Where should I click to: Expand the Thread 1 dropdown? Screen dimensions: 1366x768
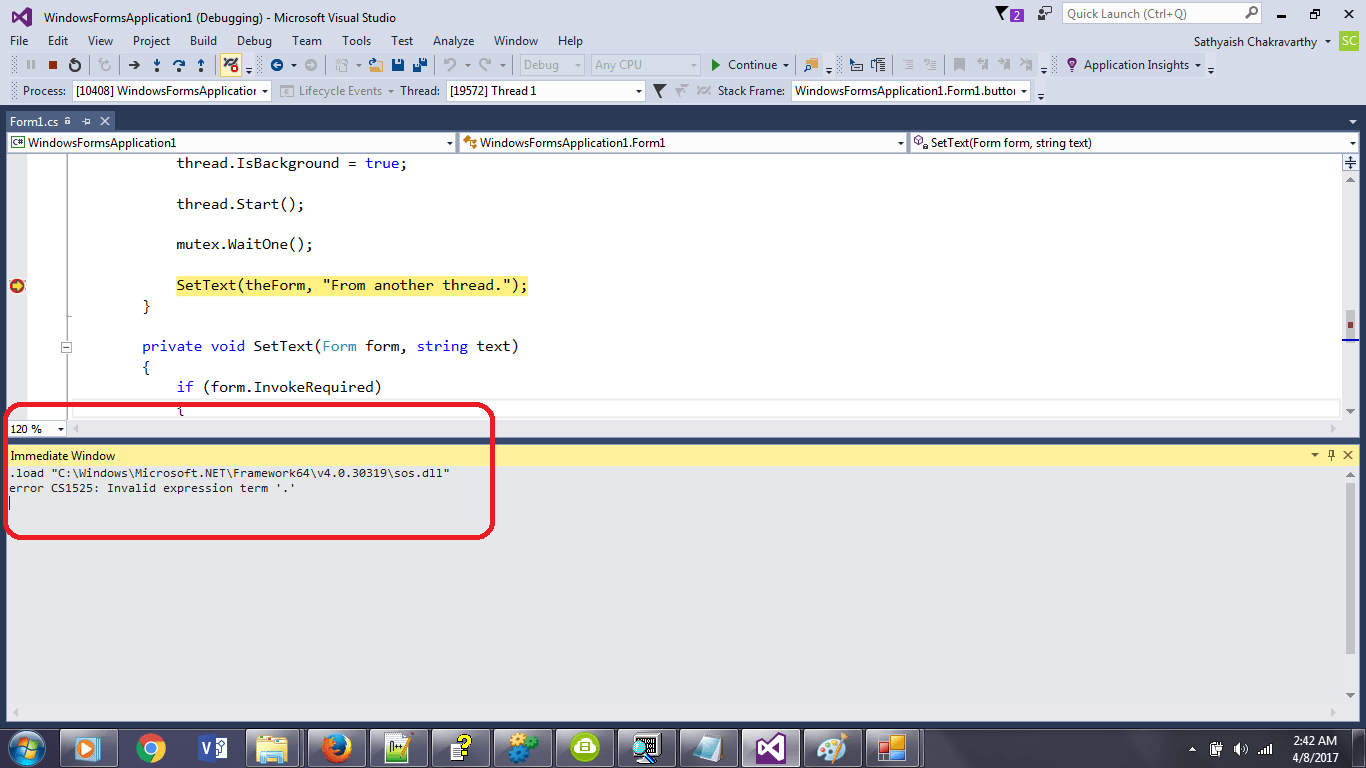(x=639, y=91)
